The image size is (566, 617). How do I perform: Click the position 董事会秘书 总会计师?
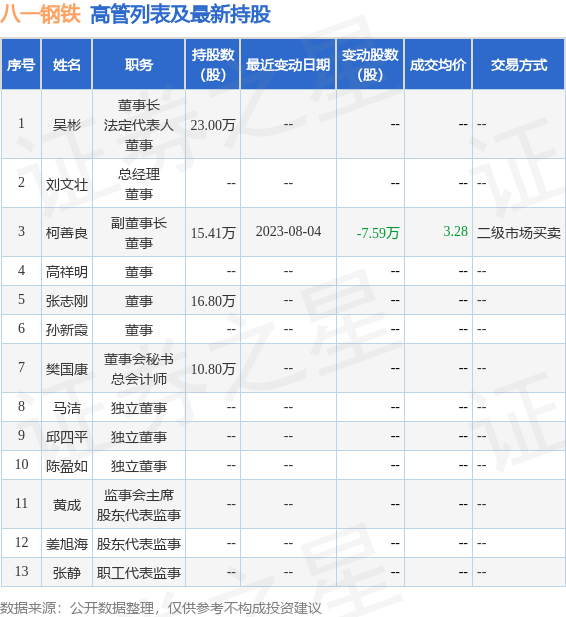pyautogui.click(x=139, y=369)
